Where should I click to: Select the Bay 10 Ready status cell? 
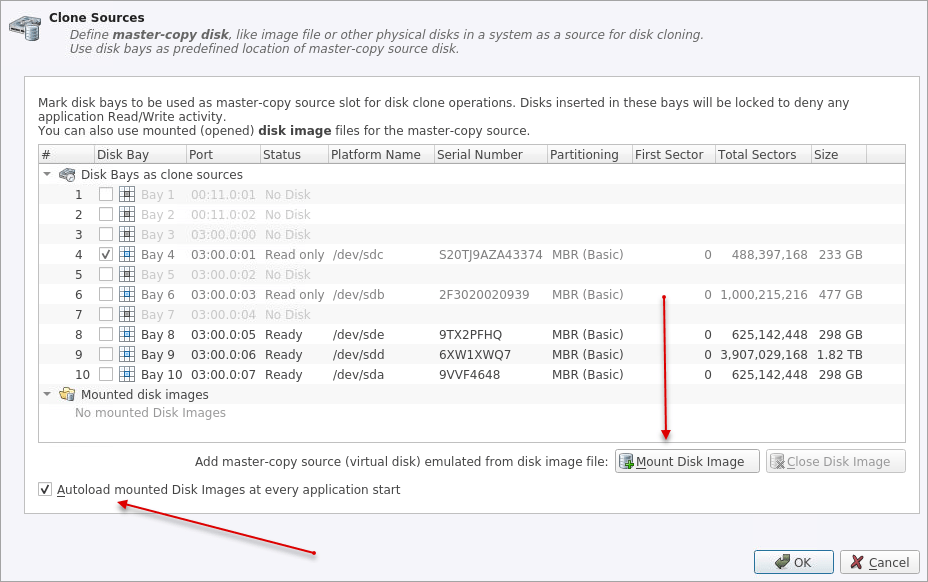[x=283, y=374]
